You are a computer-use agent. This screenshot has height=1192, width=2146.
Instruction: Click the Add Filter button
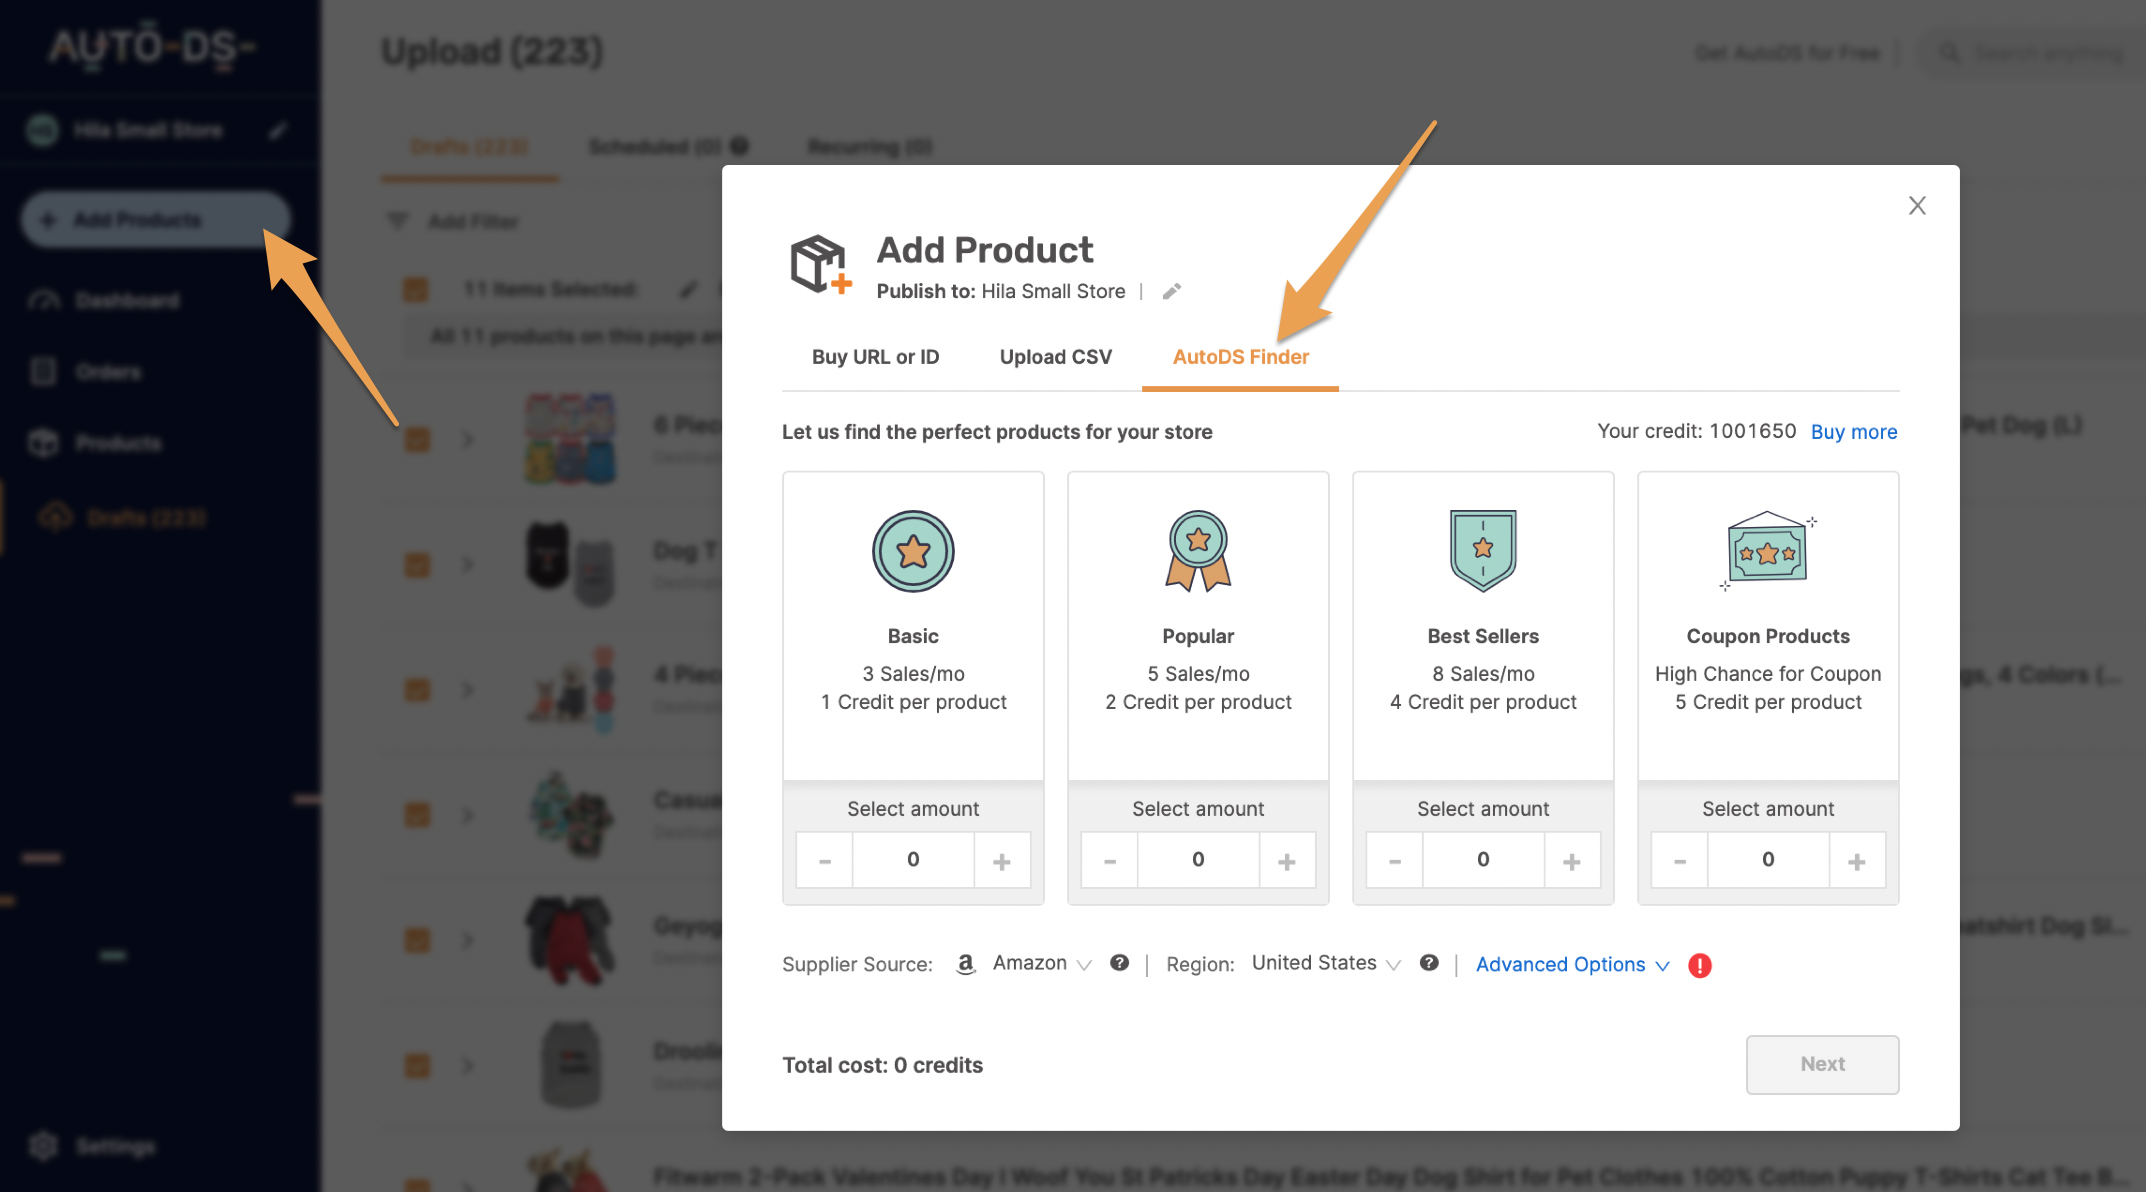[454, 221]
